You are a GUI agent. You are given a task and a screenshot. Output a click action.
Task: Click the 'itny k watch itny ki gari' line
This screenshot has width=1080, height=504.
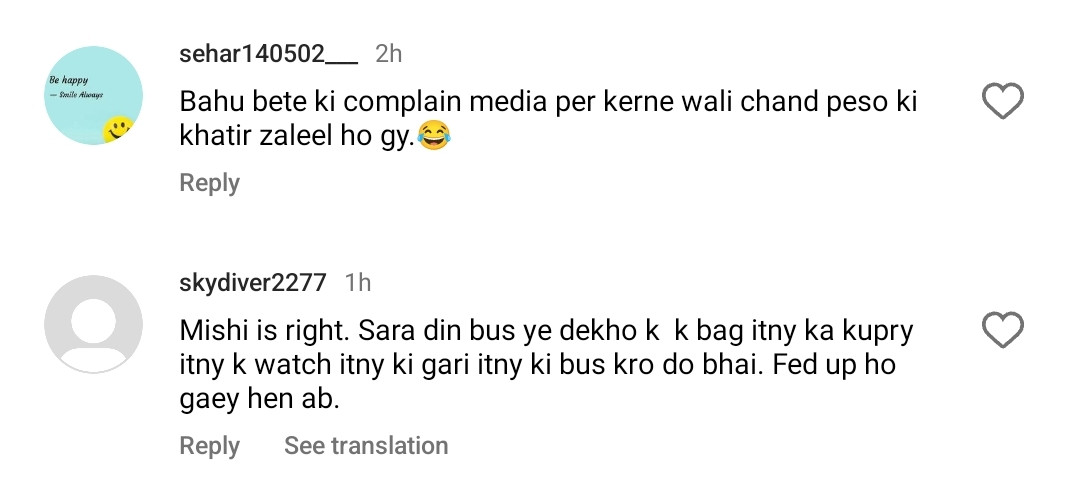[537, 366]
